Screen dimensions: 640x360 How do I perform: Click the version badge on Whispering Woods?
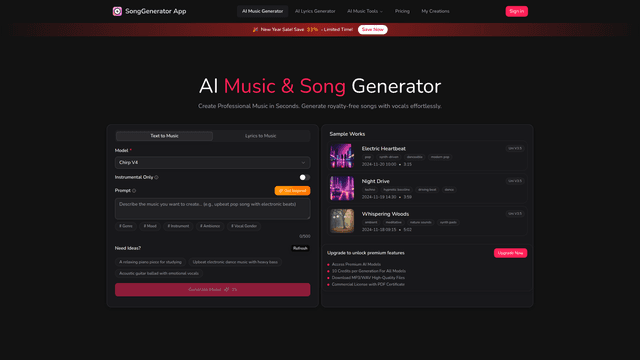click(515, 214)
